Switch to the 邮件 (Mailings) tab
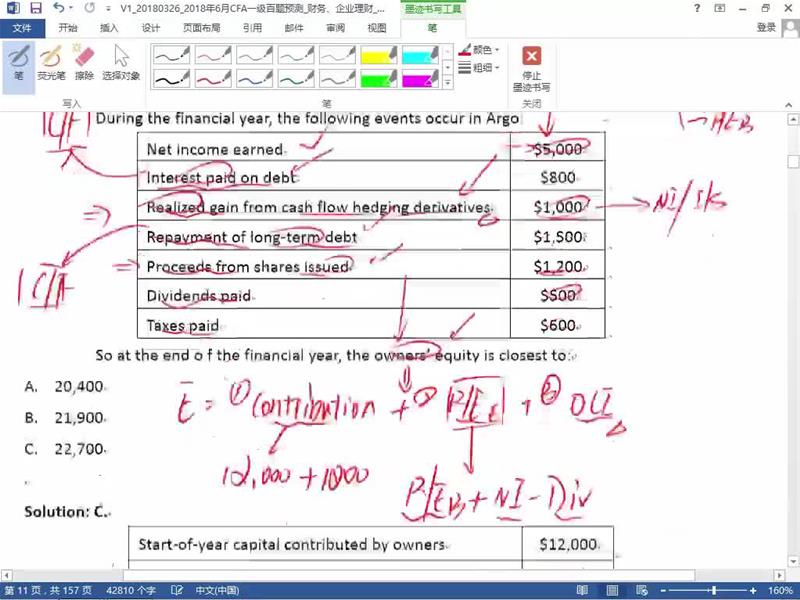This screenshot has width=800, height=600. pos(294,28)
